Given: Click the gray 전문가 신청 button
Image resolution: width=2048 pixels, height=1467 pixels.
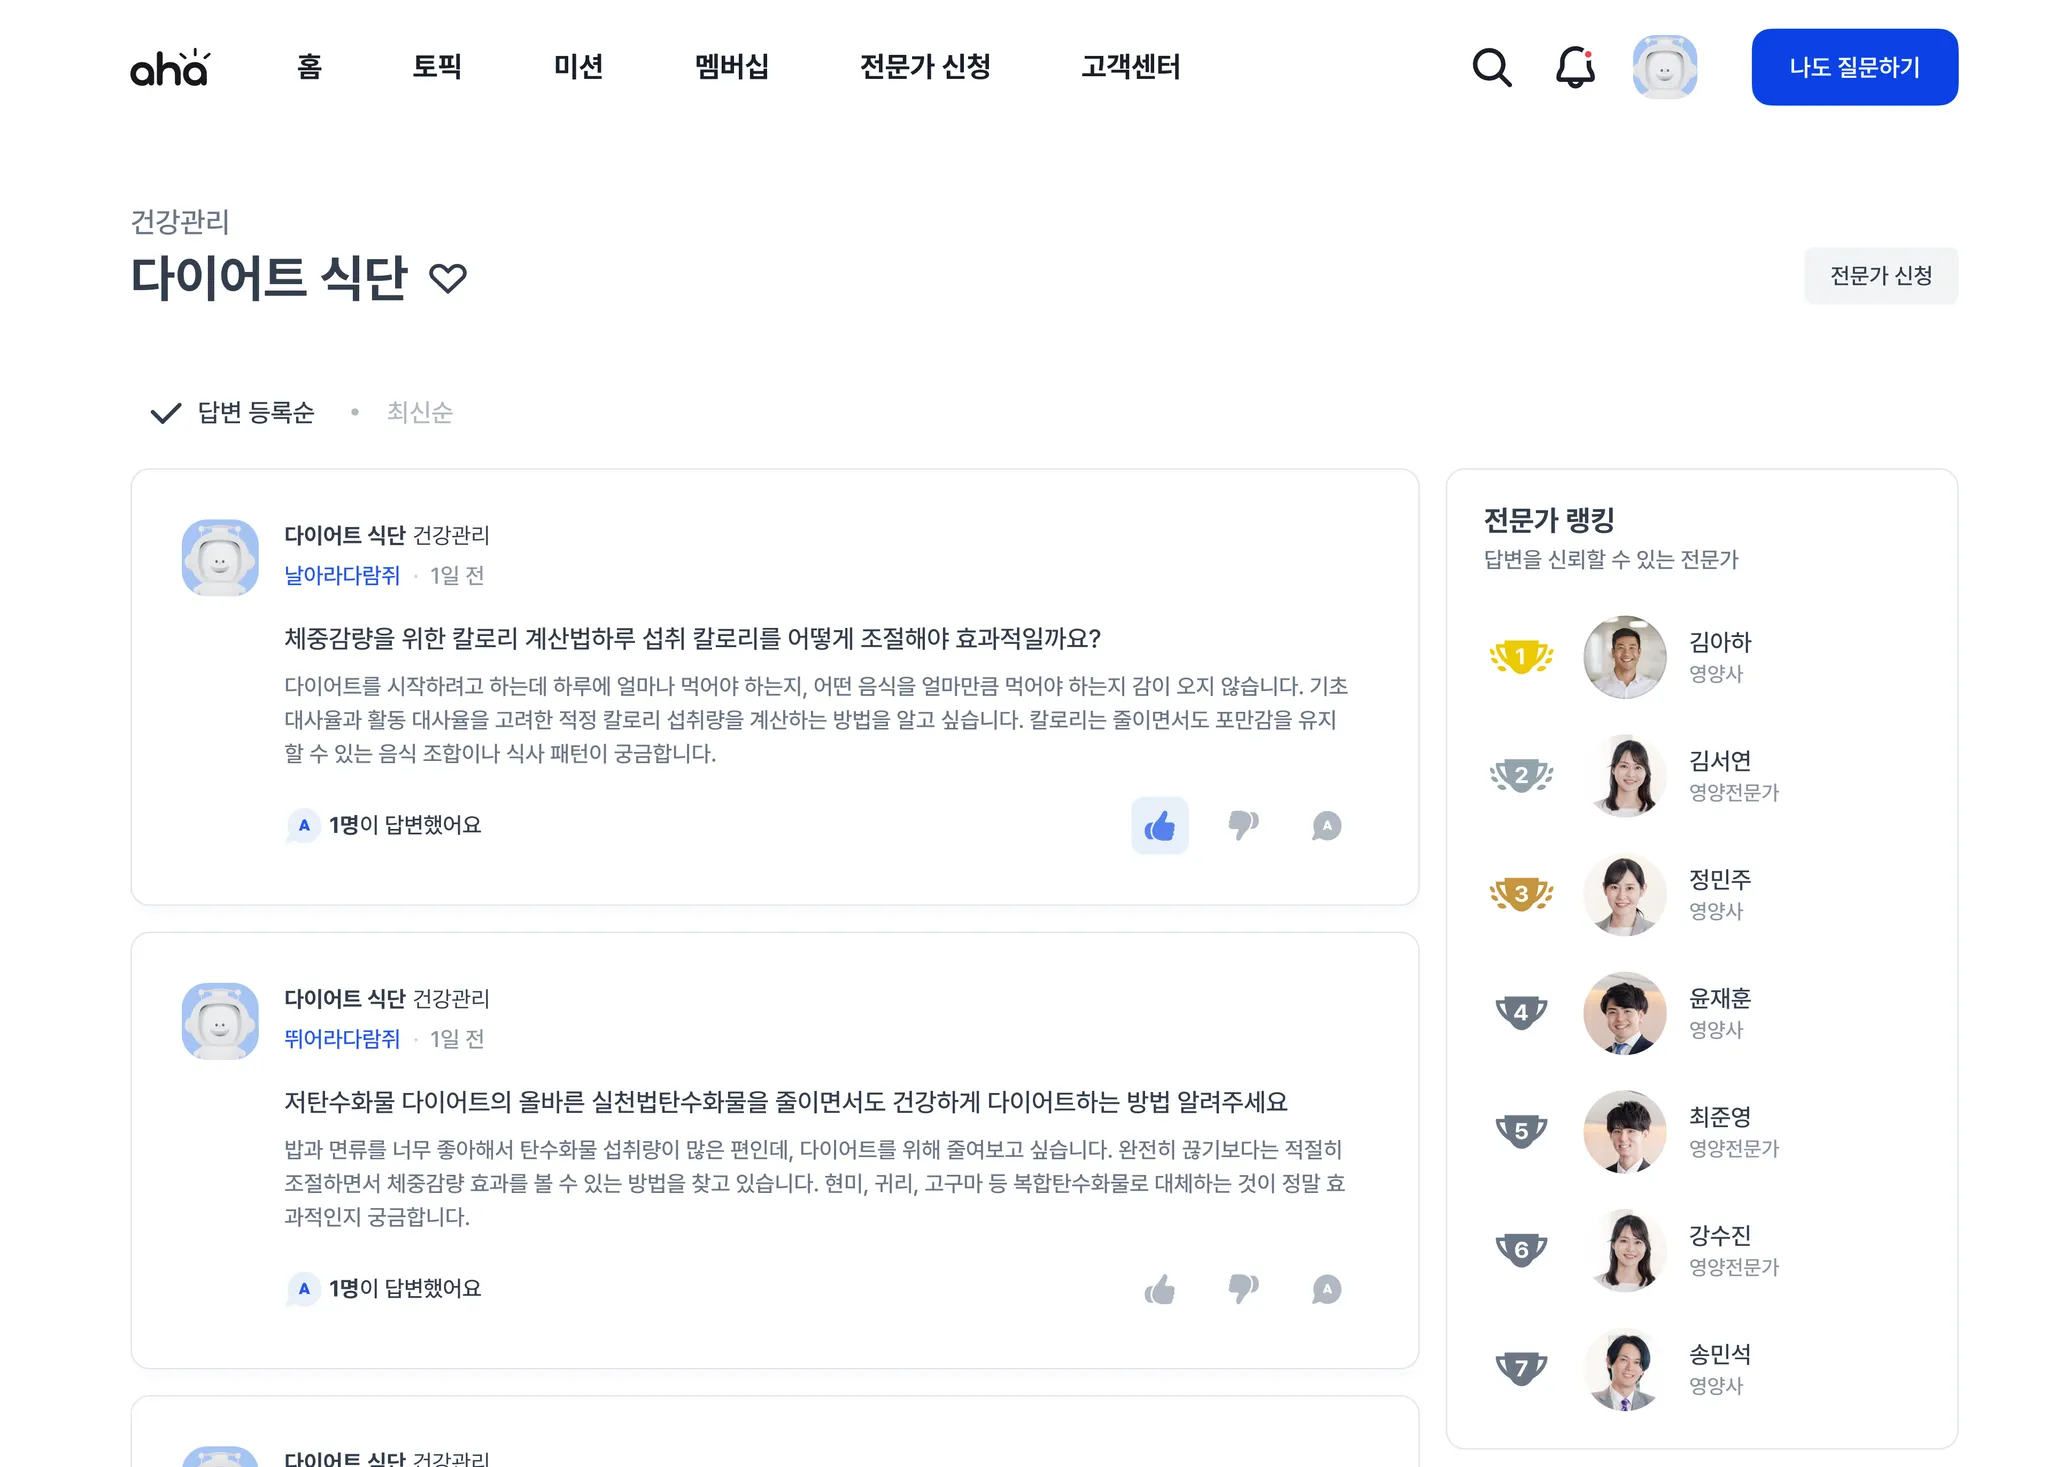Looking at the screenshot, I should (1881, 276).
